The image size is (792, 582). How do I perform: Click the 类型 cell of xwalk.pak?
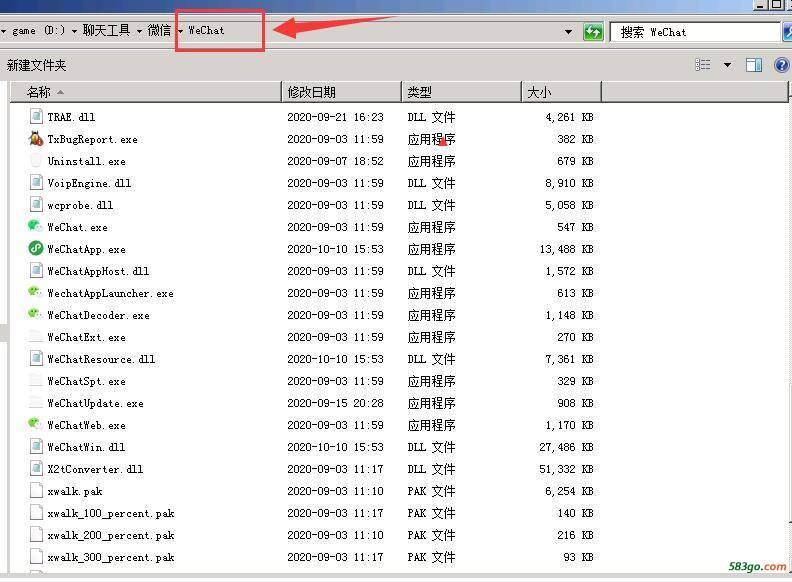(431, 491)
